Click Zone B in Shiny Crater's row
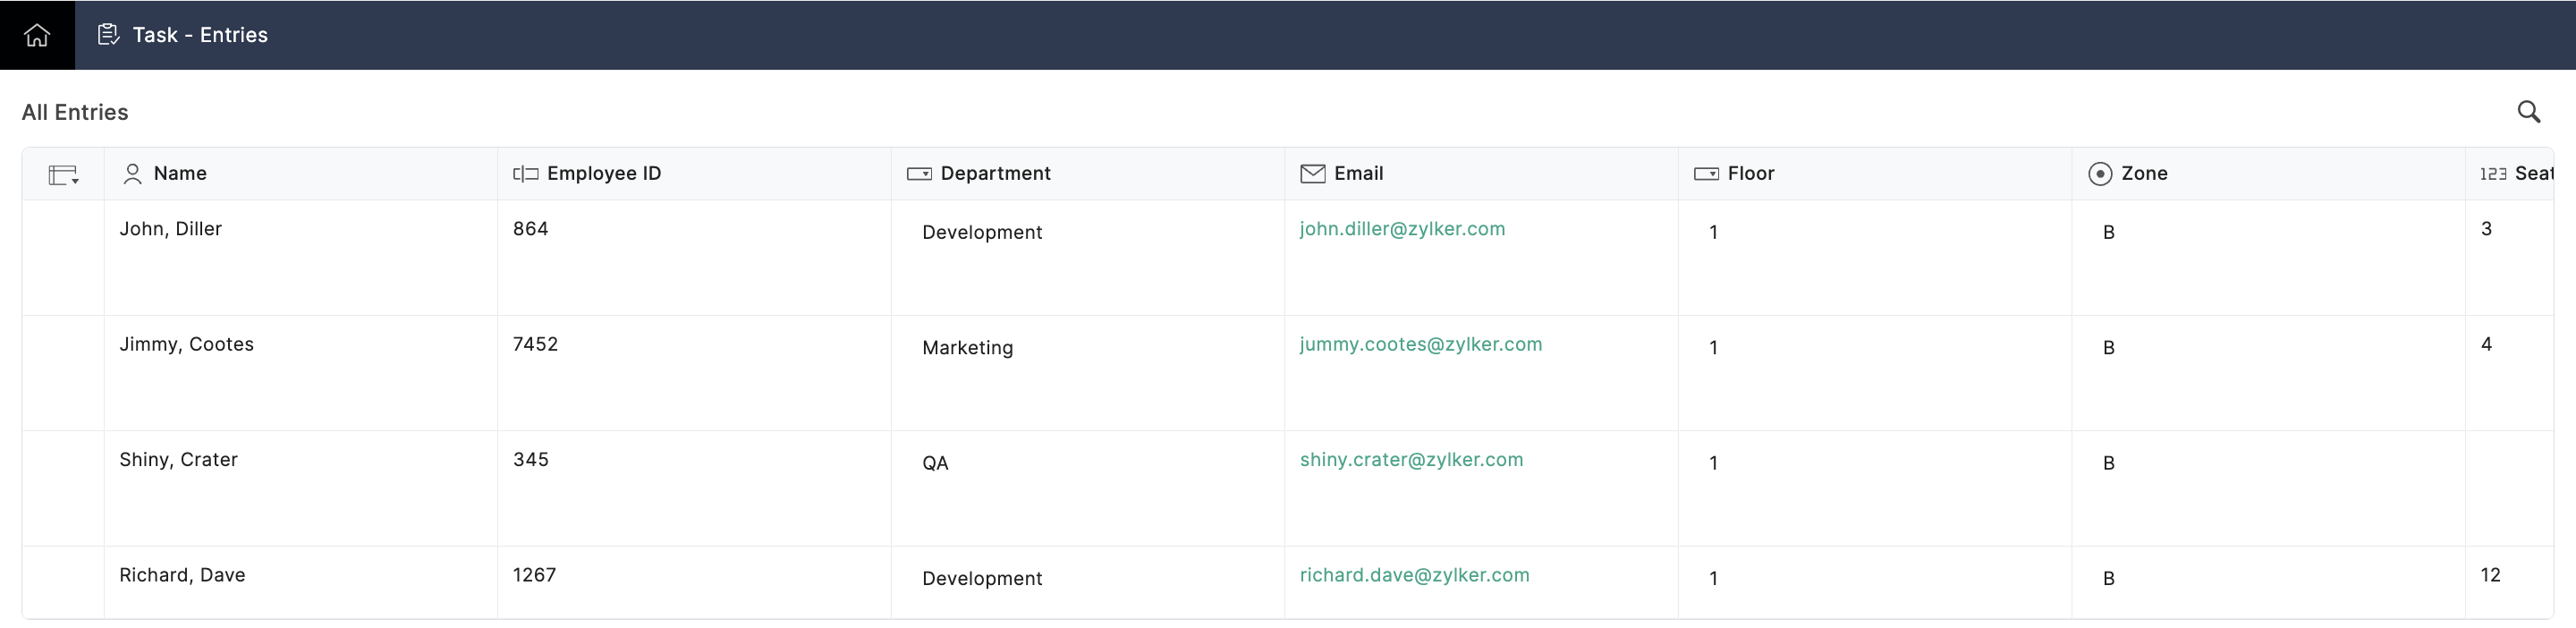The height and width of the screenshot is (628, 2576). coord(2108,464)
